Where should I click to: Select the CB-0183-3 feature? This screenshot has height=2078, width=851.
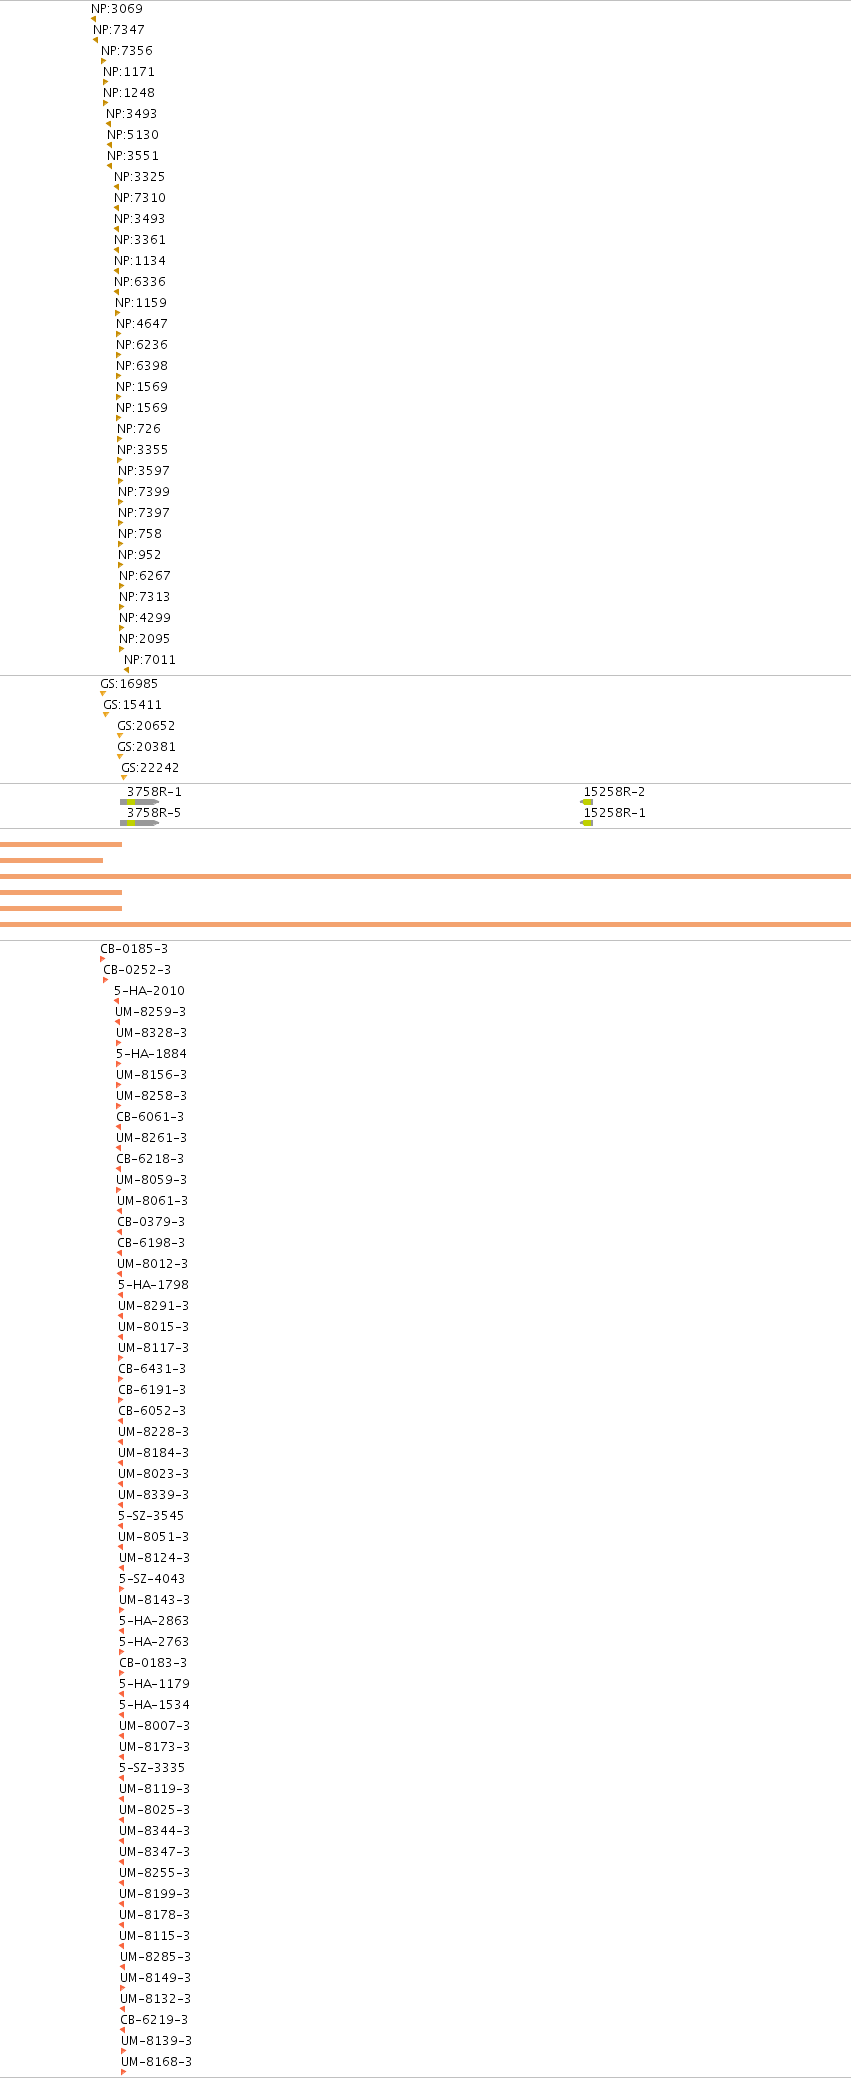153,1663
